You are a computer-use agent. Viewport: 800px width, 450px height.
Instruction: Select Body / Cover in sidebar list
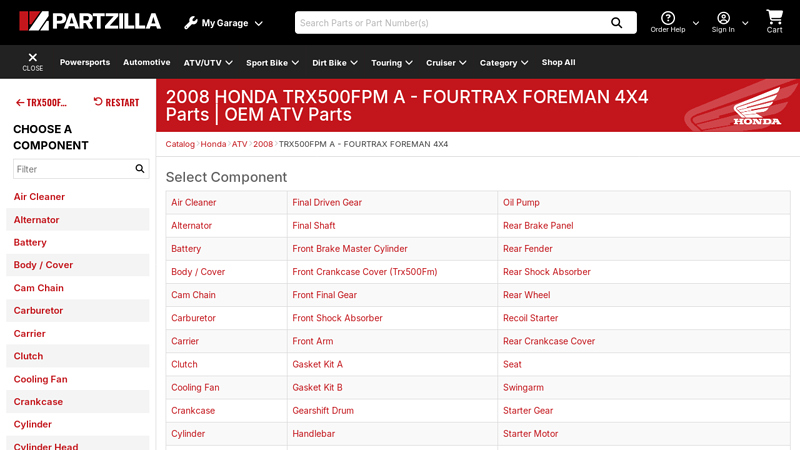43,265
